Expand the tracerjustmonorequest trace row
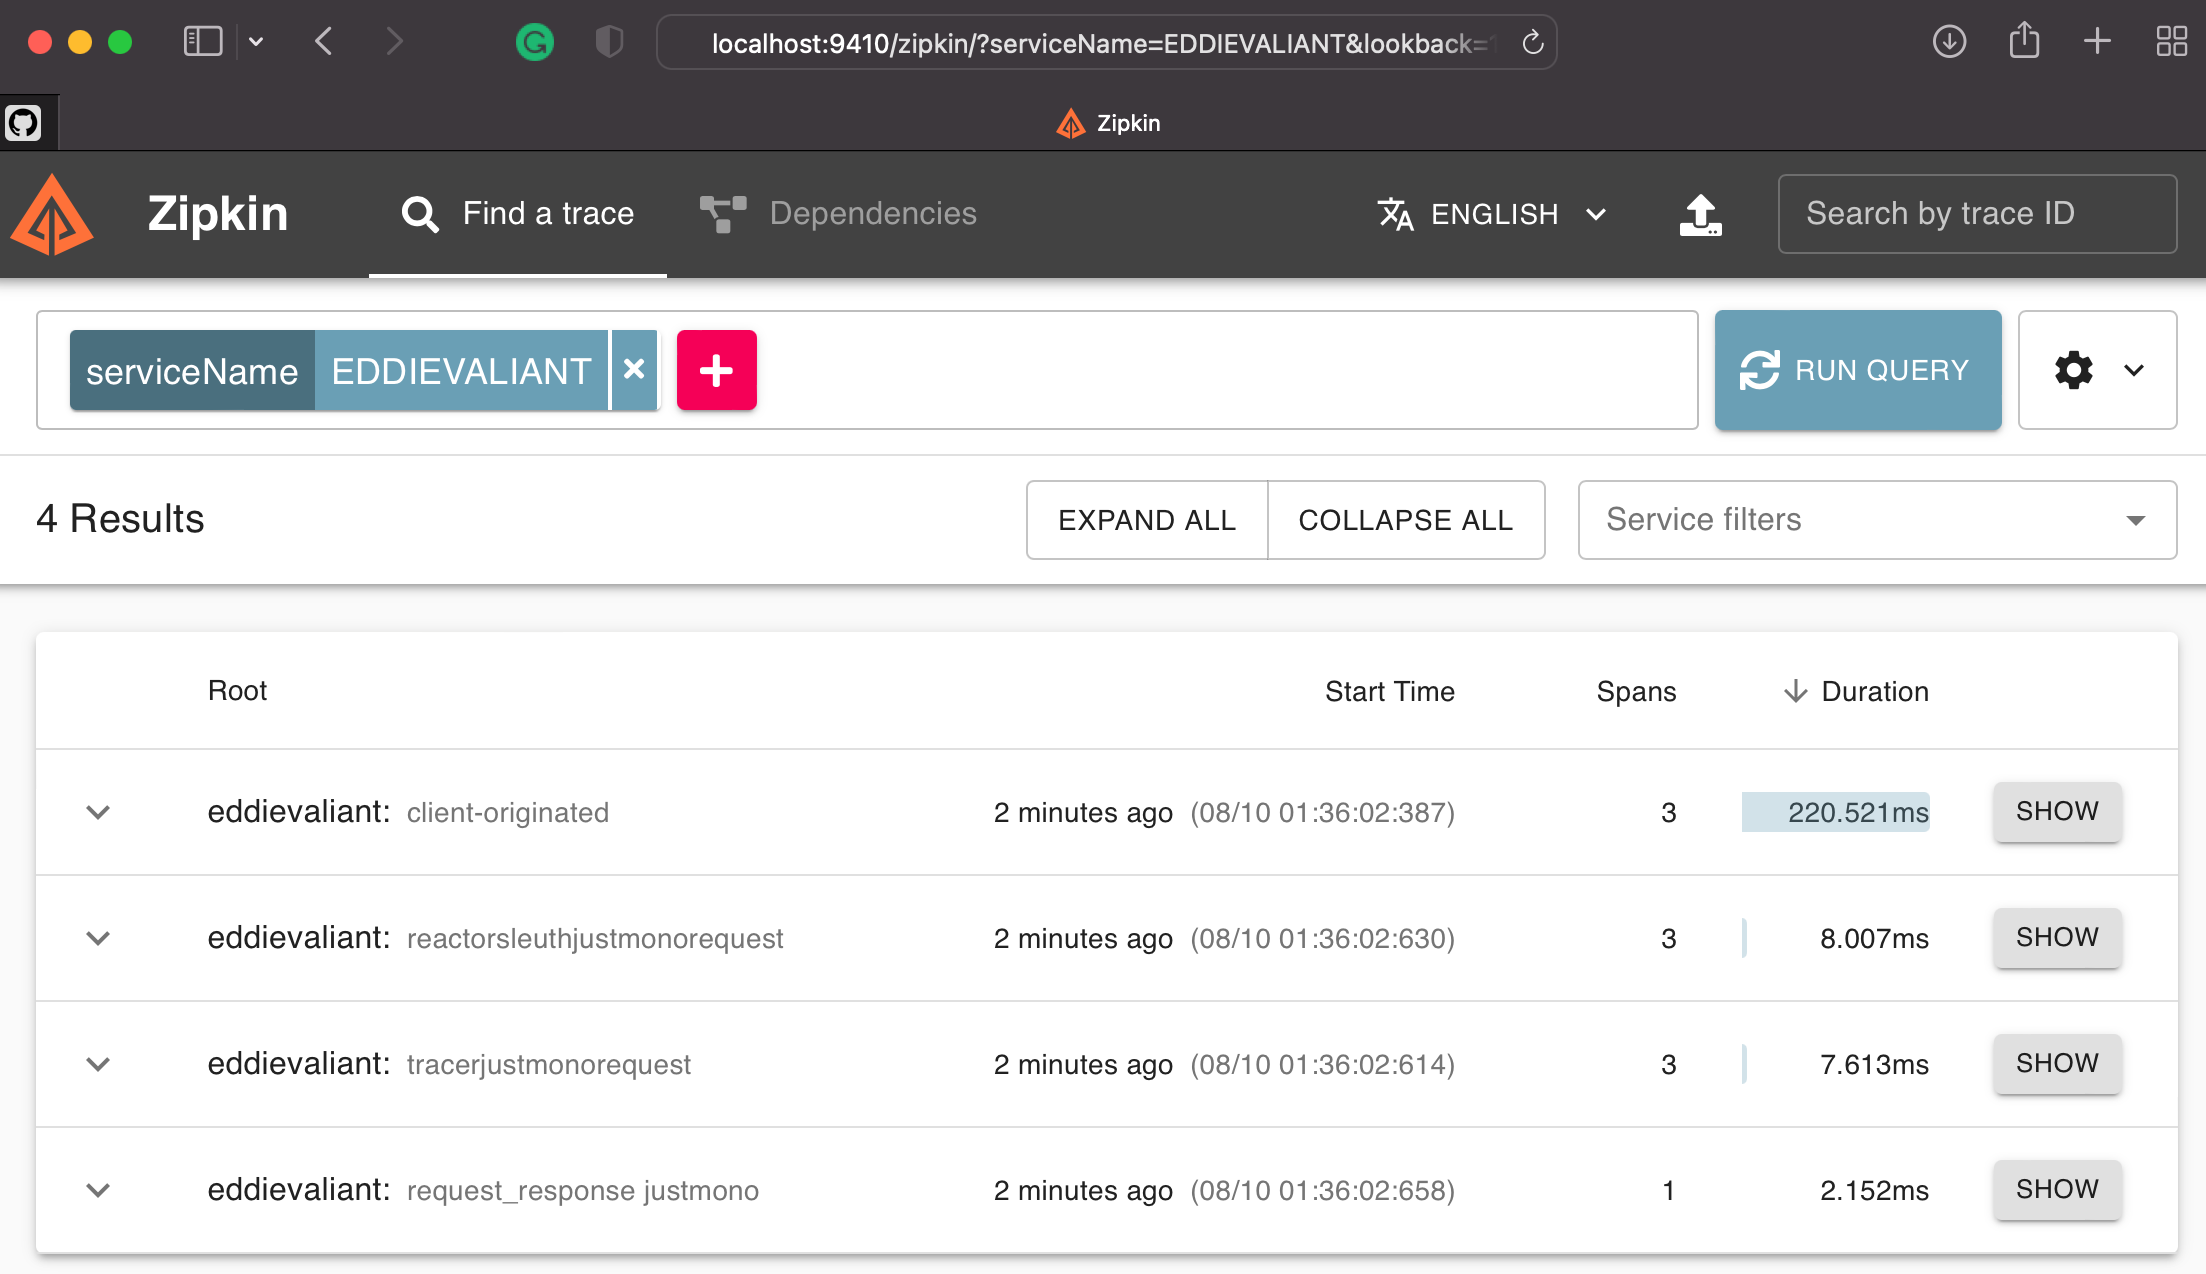 (x=98, y=1064)
